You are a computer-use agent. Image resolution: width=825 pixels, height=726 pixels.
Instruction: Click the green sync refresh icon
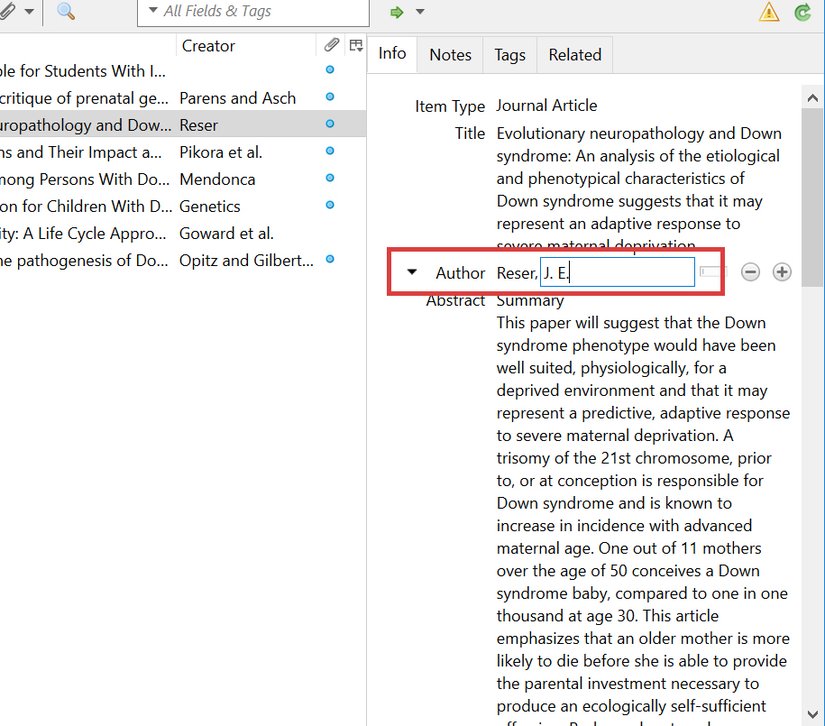802,12
